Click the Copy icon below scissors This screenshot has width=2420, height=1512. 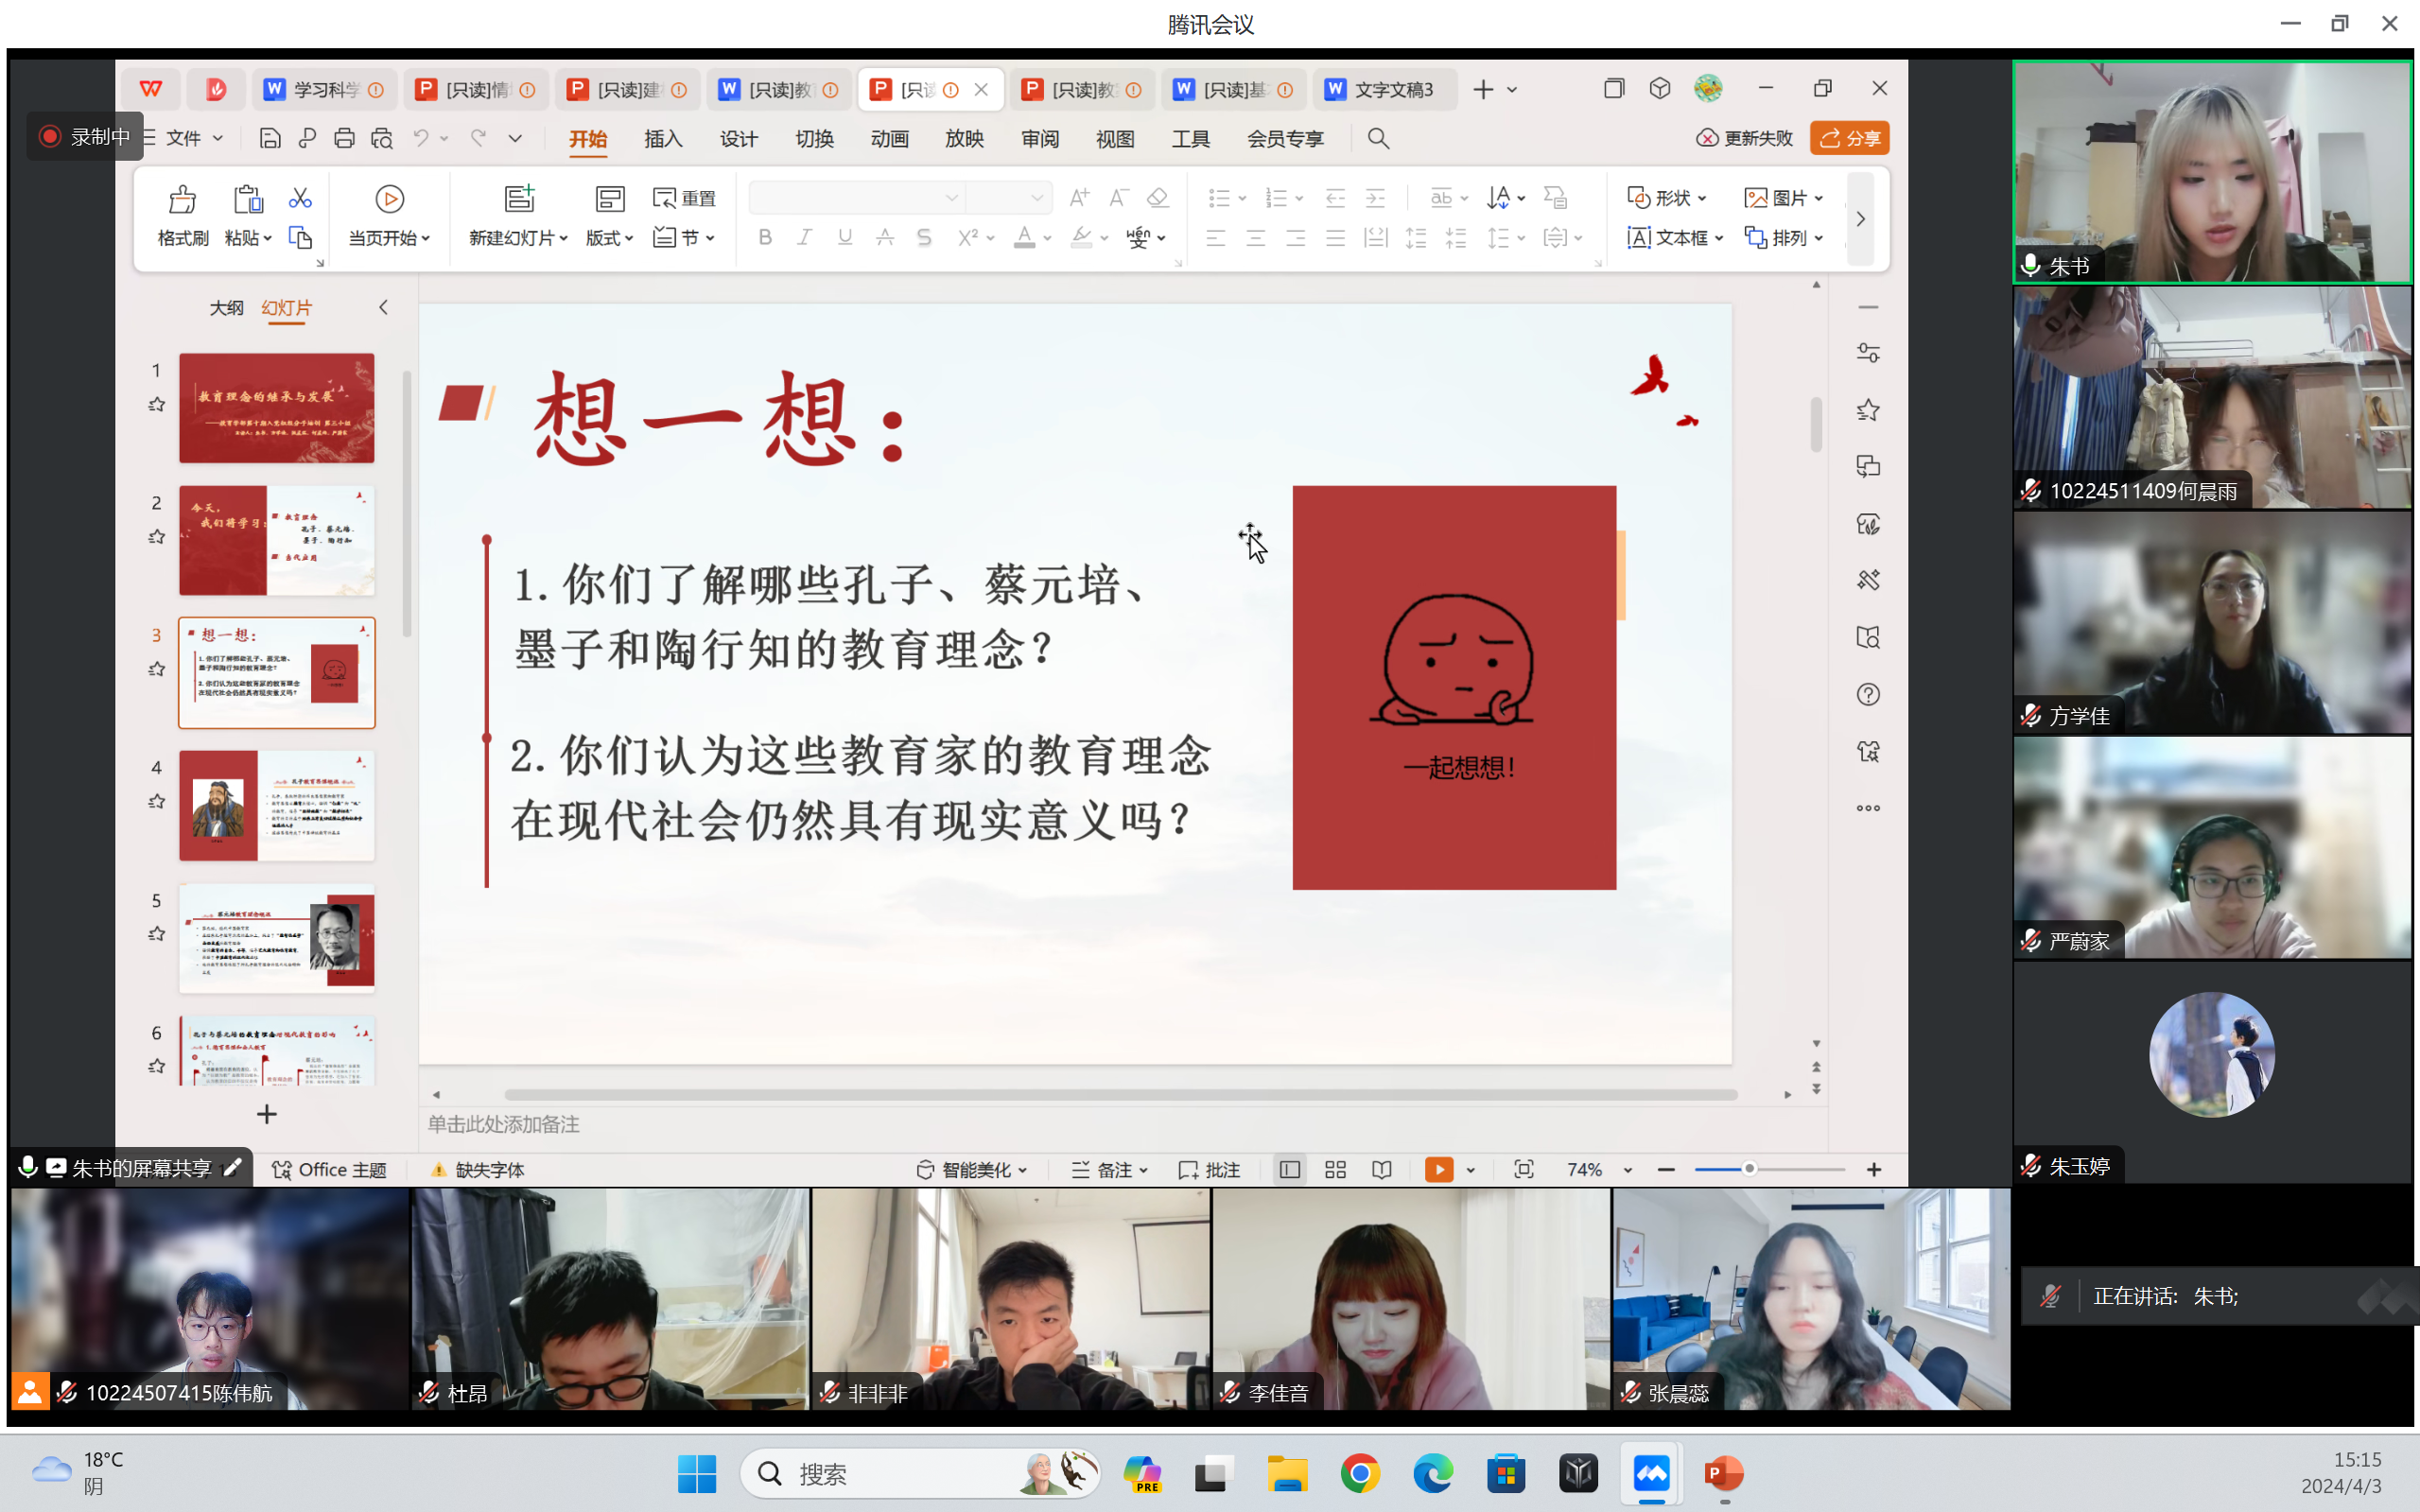pyautogui.click(x=300, y=238)
